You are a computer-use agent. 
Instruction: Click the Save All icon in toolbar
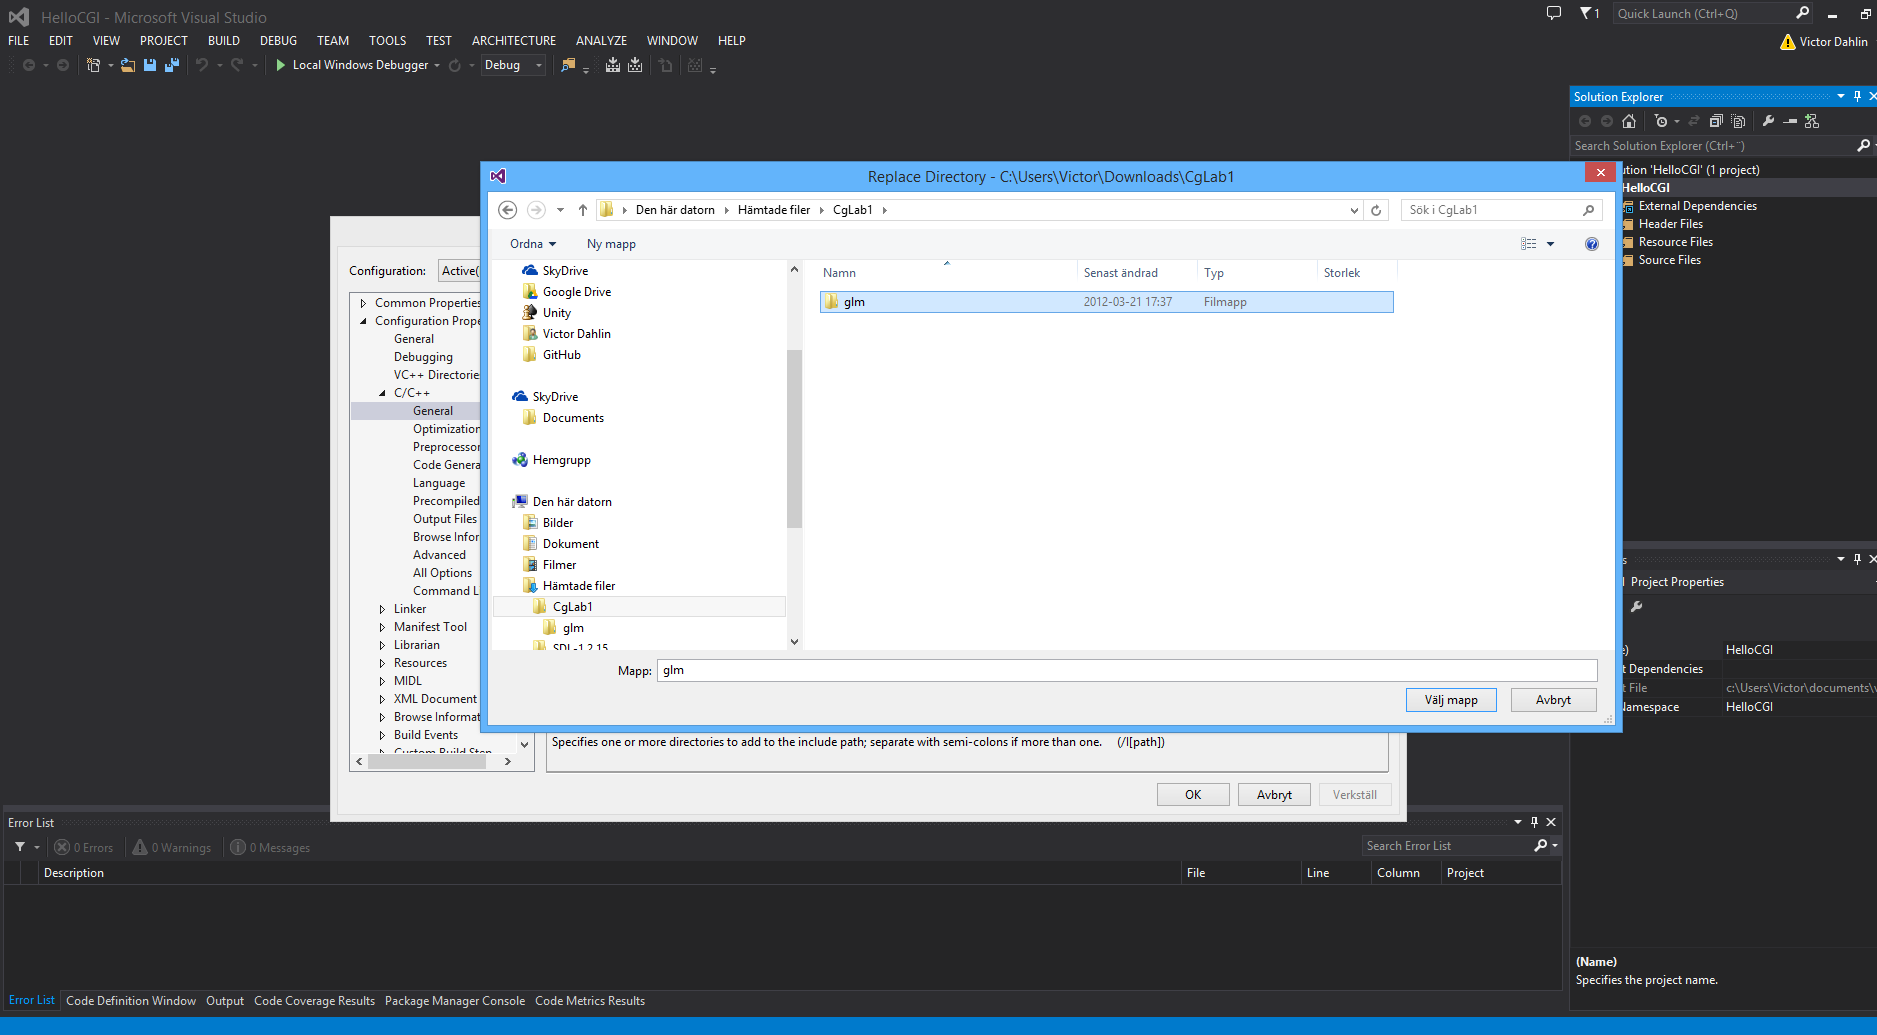172,65
